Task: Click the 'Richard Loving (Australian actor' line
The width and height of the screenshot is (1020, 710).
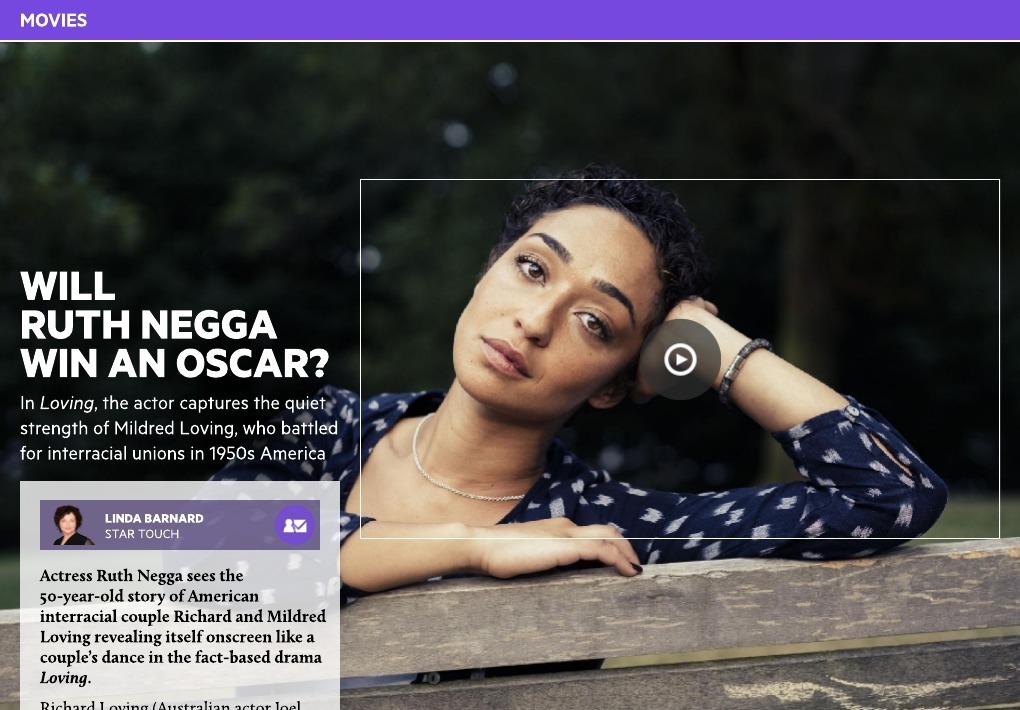Action: 170,705
